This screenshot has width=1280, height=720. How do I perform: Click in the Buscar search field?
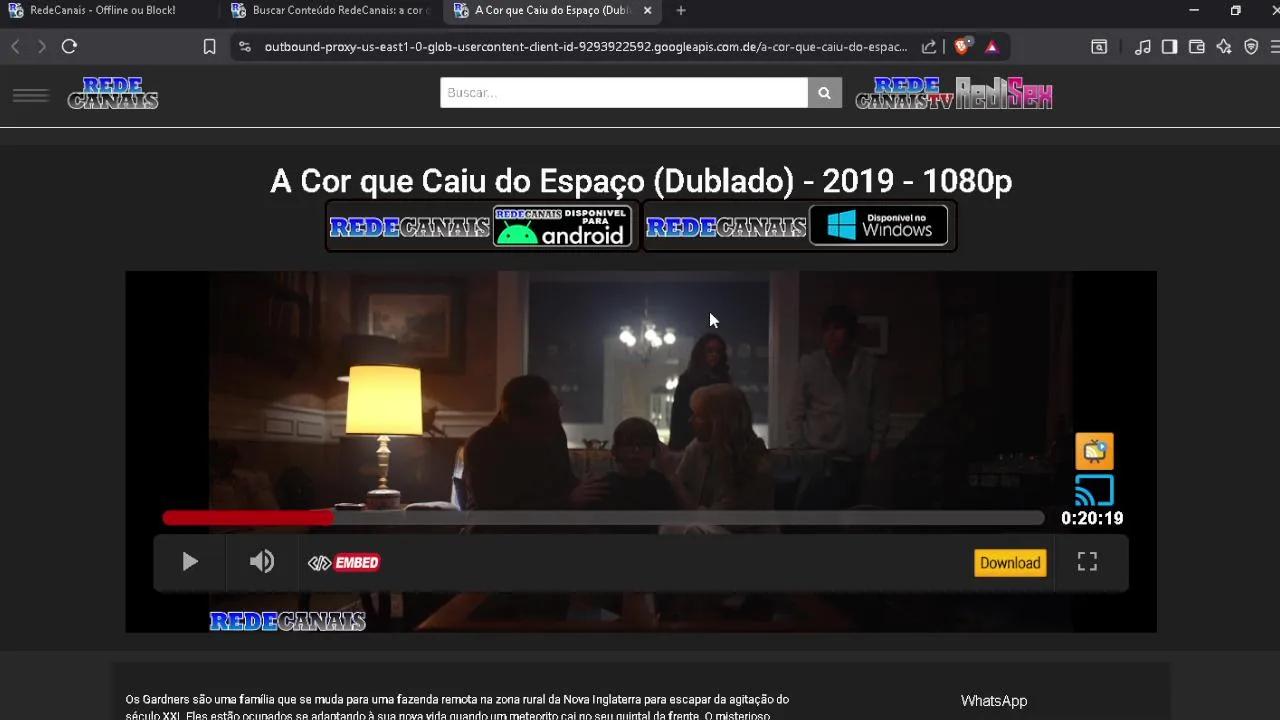[x=624, y=93]
